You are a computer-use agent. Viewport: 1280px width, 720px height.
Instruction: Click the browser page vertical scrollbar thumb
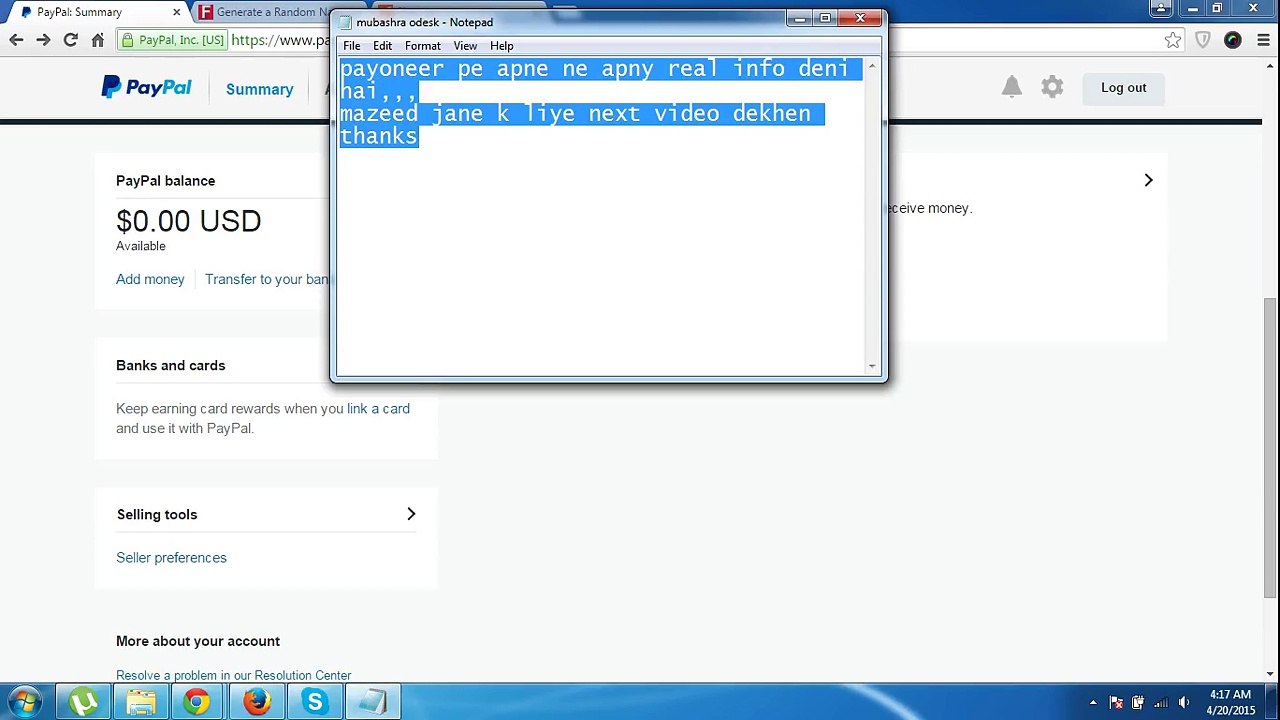[x=1271, y=447]
